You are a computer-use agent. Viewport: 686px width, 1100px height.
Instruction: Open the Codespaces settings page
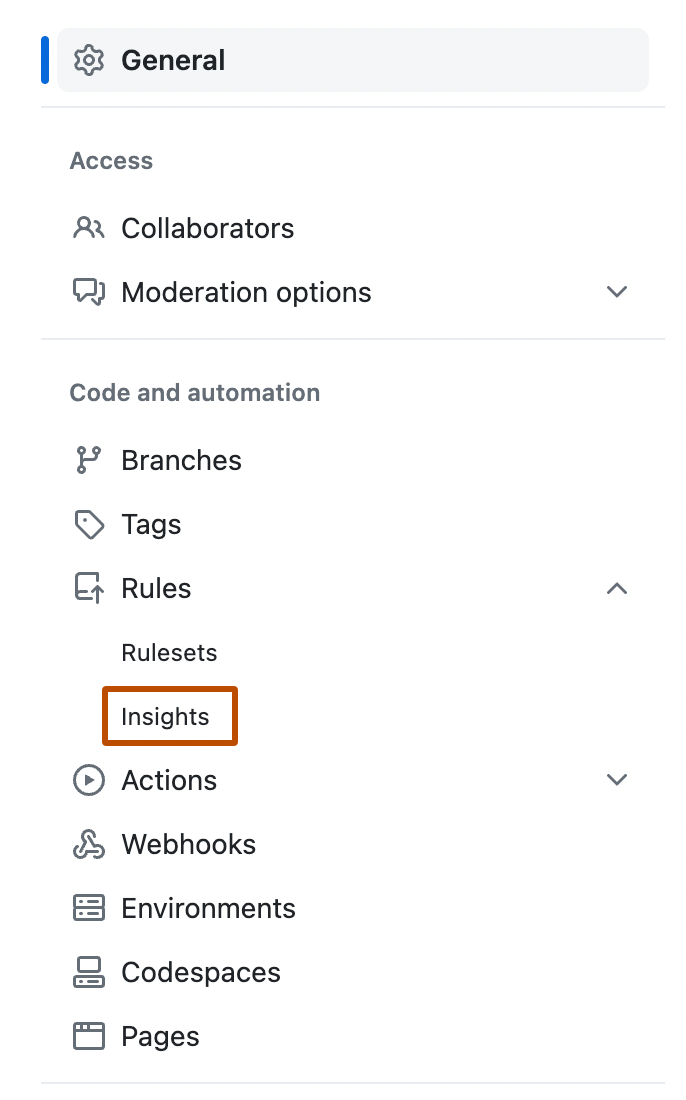coord(200,972)
